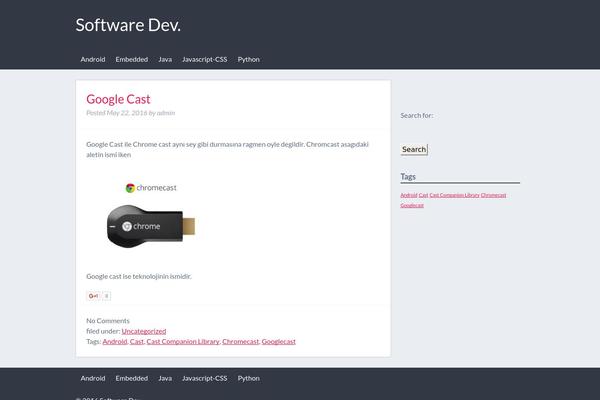Open the Googlecast tag below the post

click(x=279, y=341)
